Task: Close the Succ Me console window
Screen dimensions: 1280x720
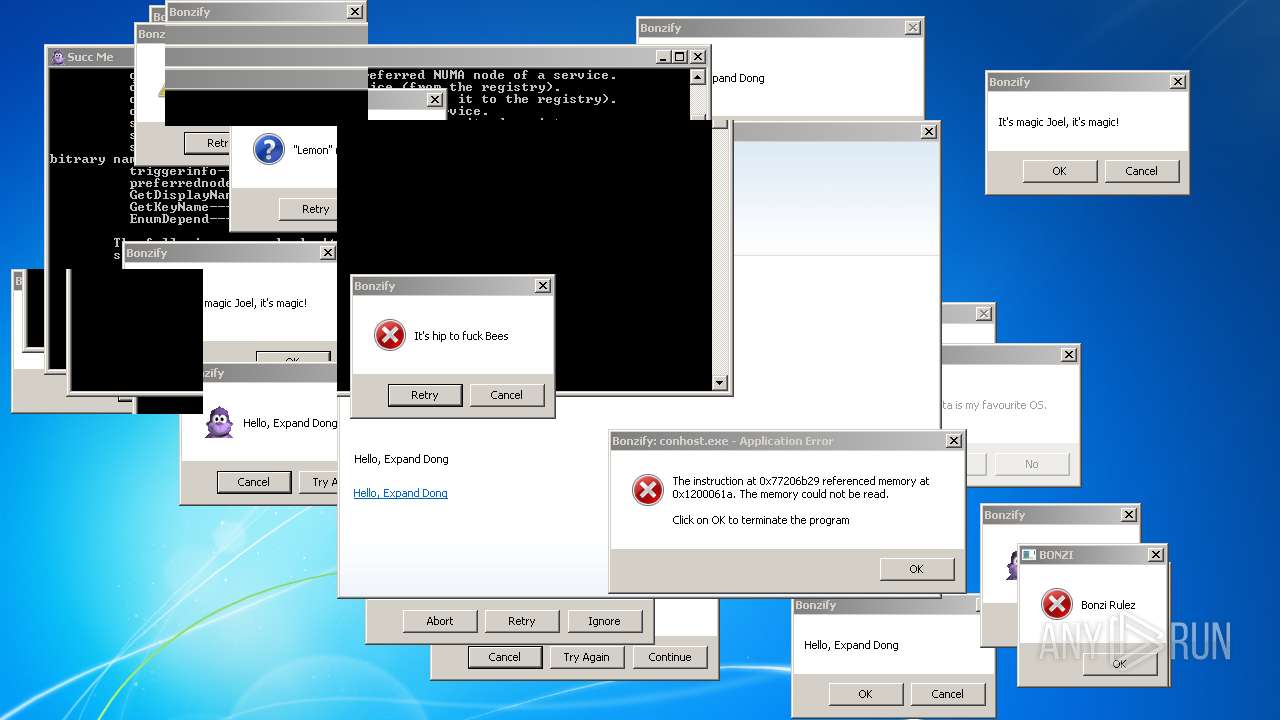Action: click(698, 57)
